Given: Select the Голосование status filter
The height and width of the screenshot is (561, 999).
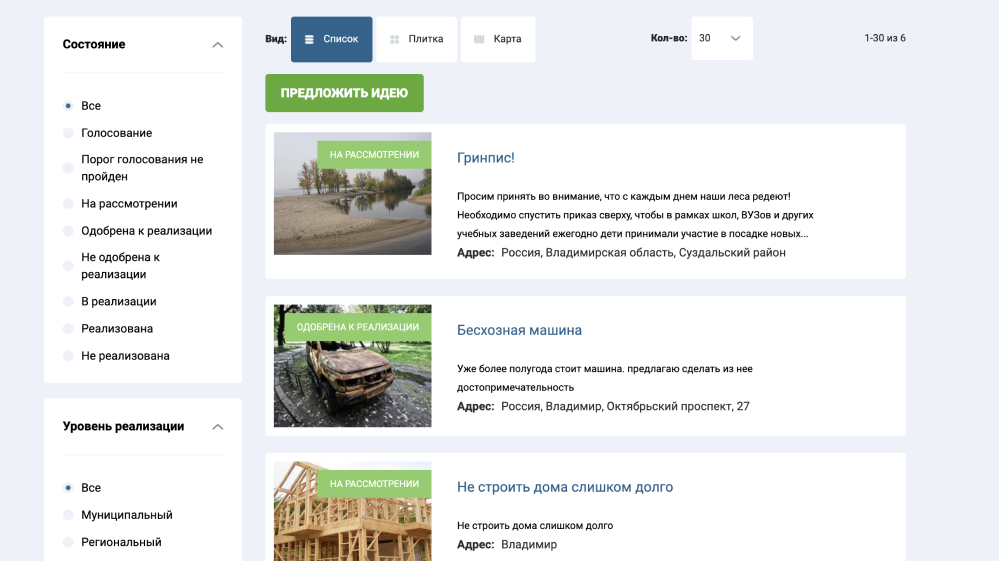Looking at the screenshot, I should point(68,133).
